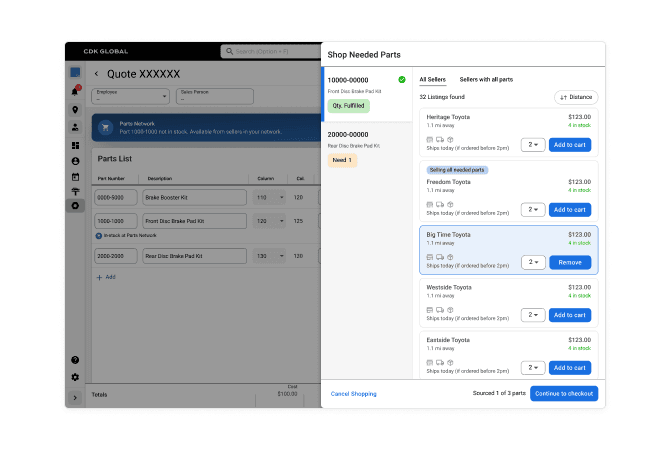Select the highlighted gear-ring sidebar icon

click(75, 206)
